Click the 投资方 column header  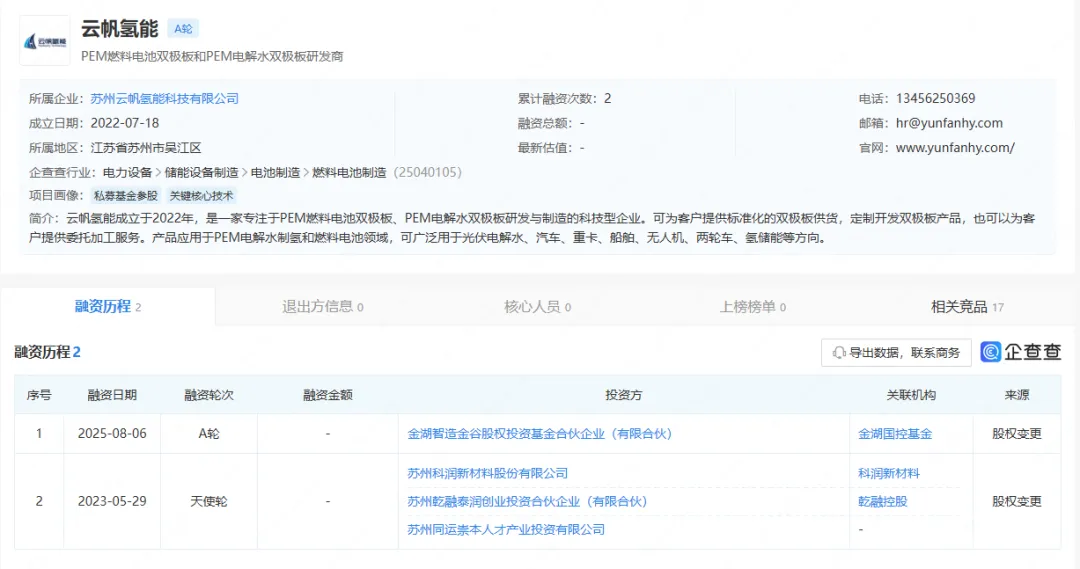(623, 395)
